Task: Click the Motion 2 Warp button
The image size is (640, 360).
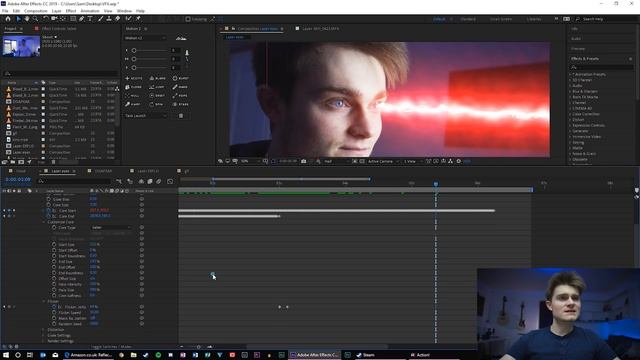Action: (x=134, y=104)
